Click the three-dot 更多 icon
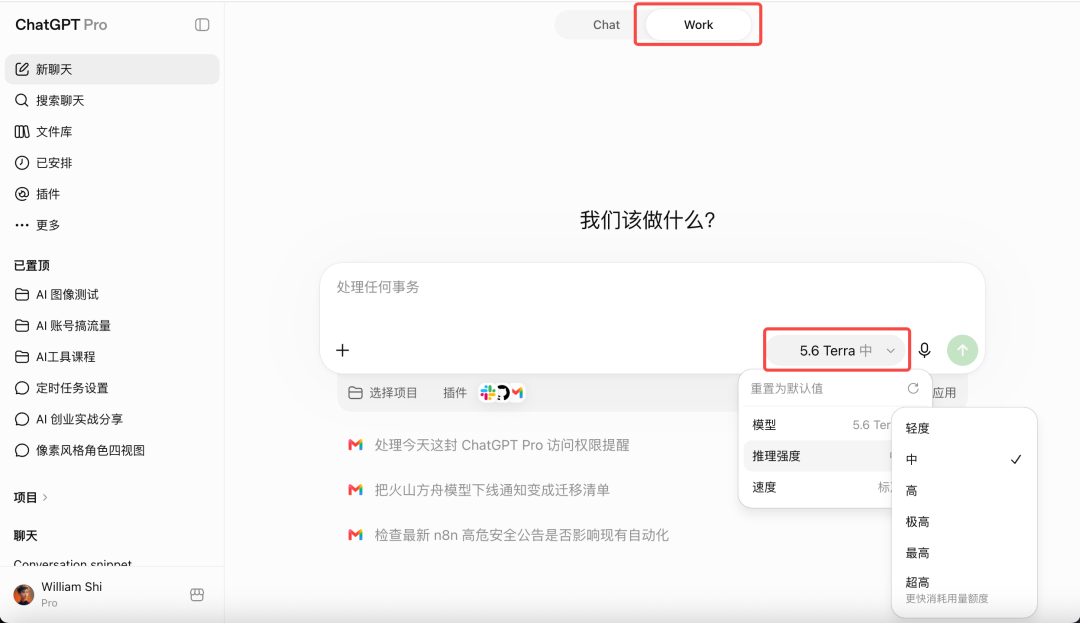The width and height of the screenshot is (1080, 623). [22, 225]
